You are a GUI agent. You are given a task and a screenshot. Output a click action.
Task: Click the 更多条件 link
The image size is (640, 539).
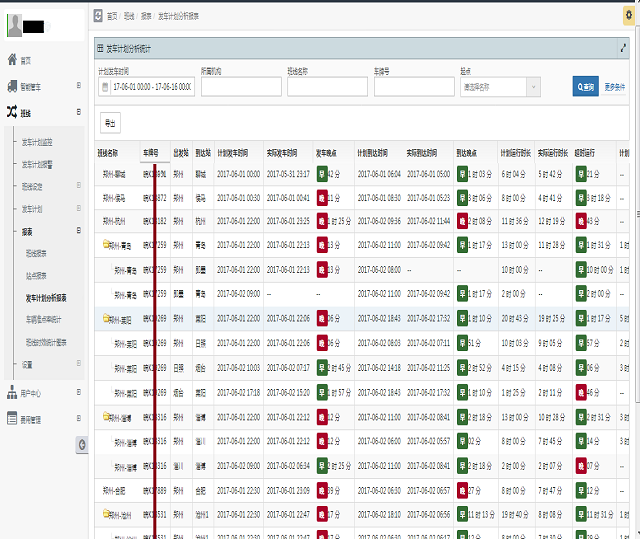615,87
